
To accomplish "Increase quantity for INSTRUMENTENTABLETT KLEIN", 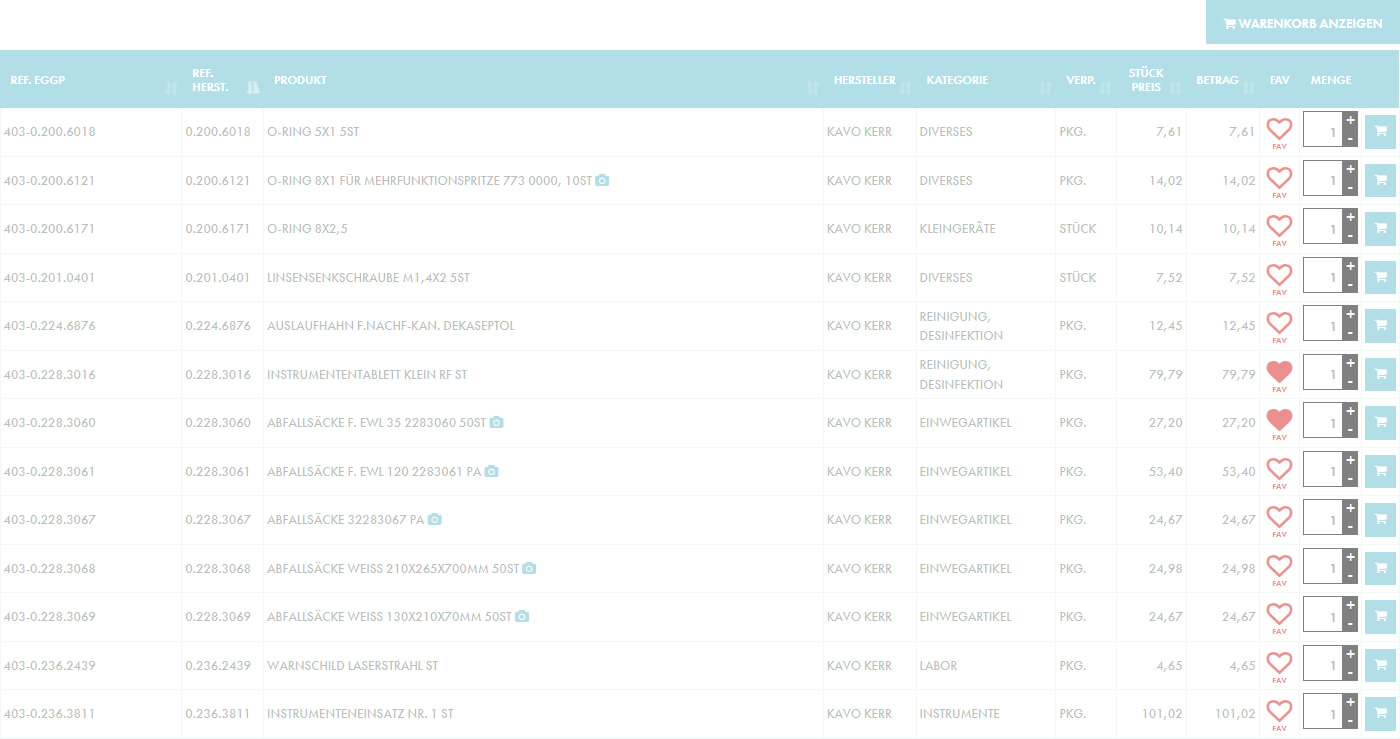I will coord(1350,363).
